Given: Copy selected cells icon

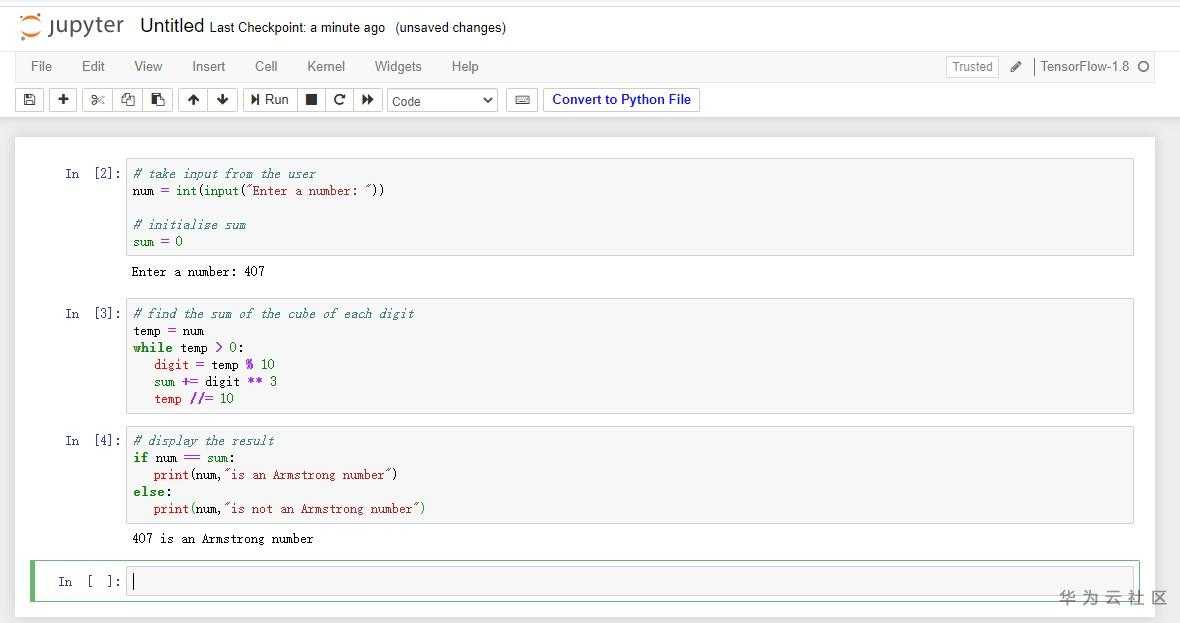Looking at the screenshot, I should pos(127,100).
